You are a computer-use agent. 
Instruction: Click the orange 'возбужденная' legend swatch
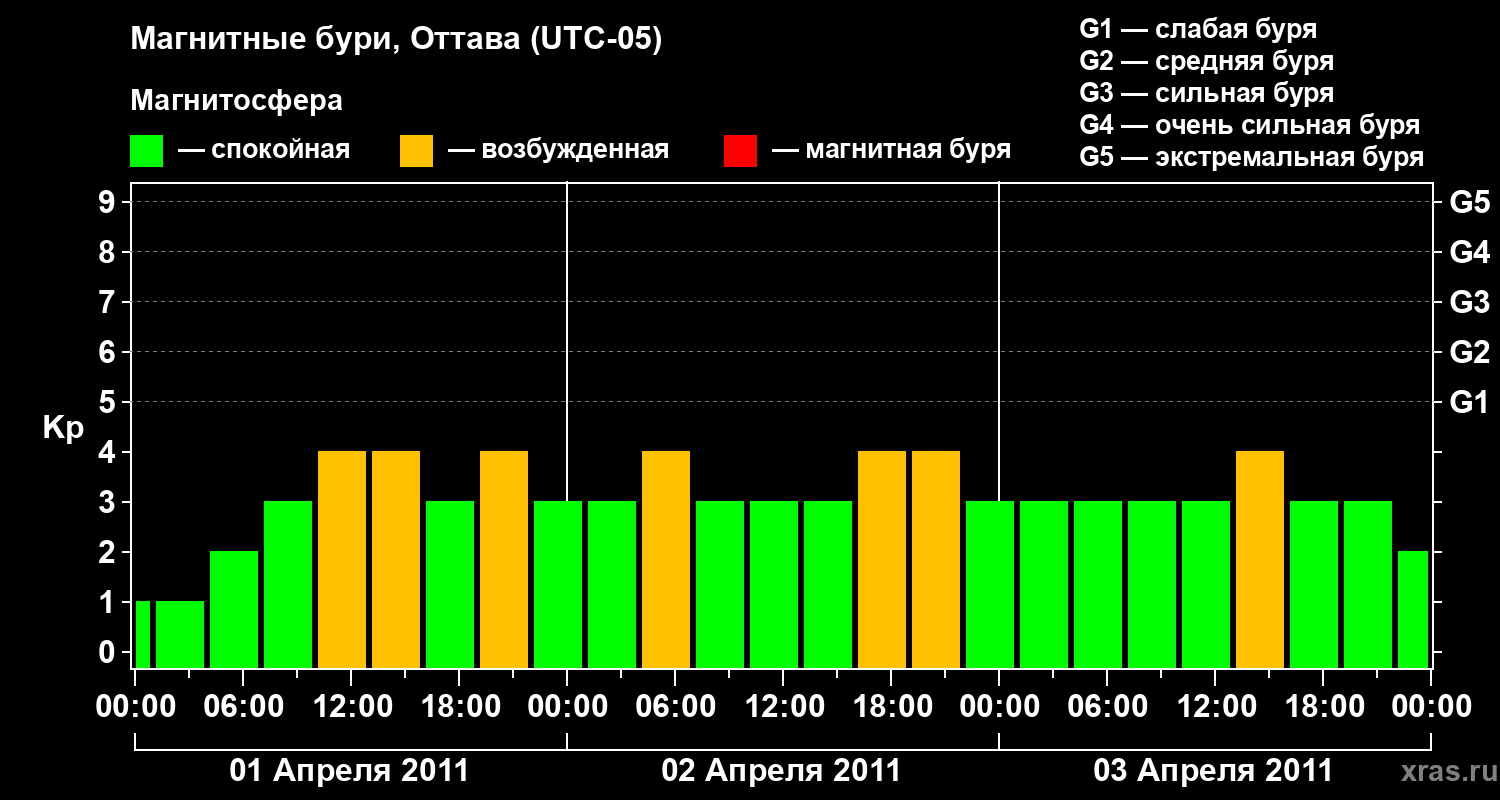[x=416, y=151]
